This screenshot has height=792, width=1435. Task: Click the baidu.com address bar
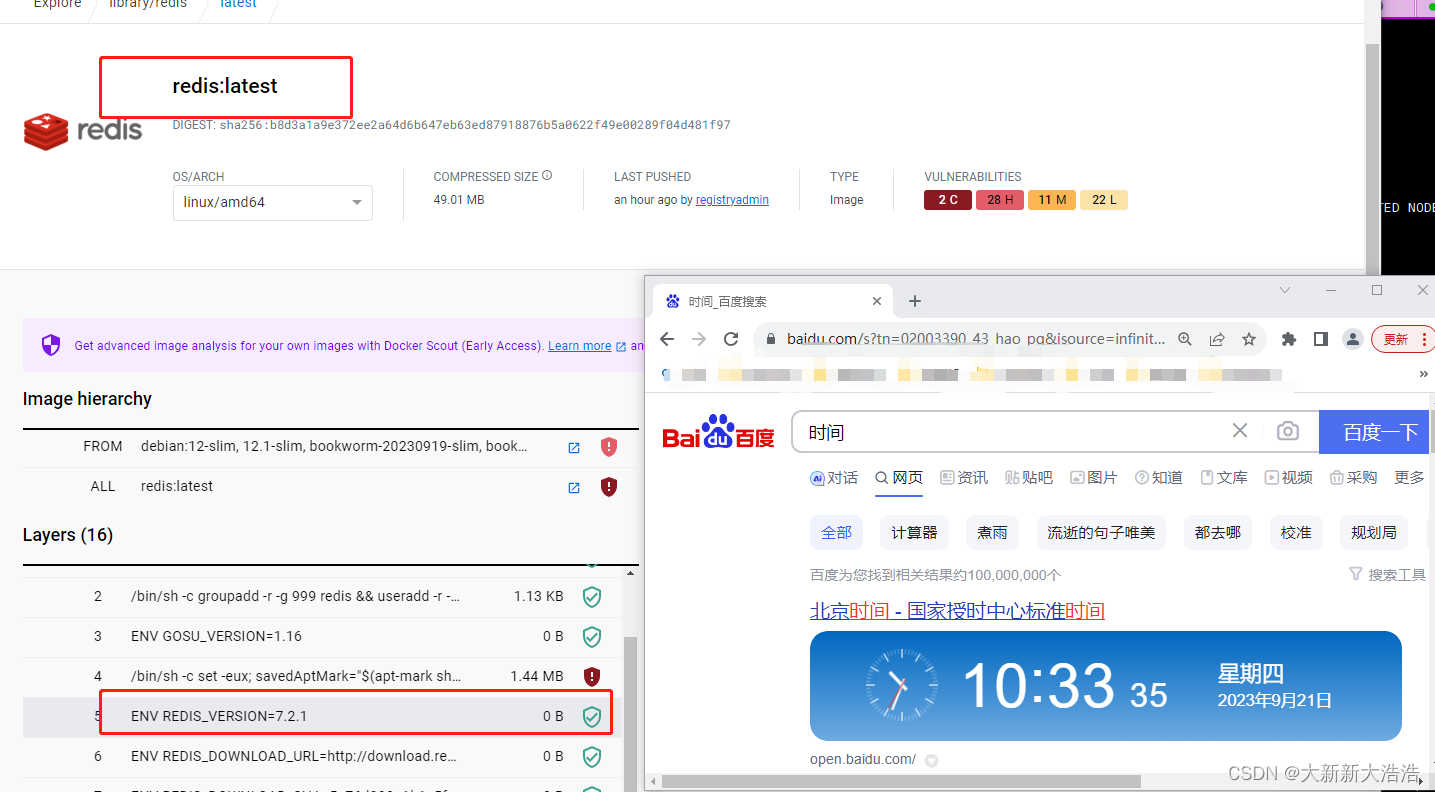pos(975,339)
